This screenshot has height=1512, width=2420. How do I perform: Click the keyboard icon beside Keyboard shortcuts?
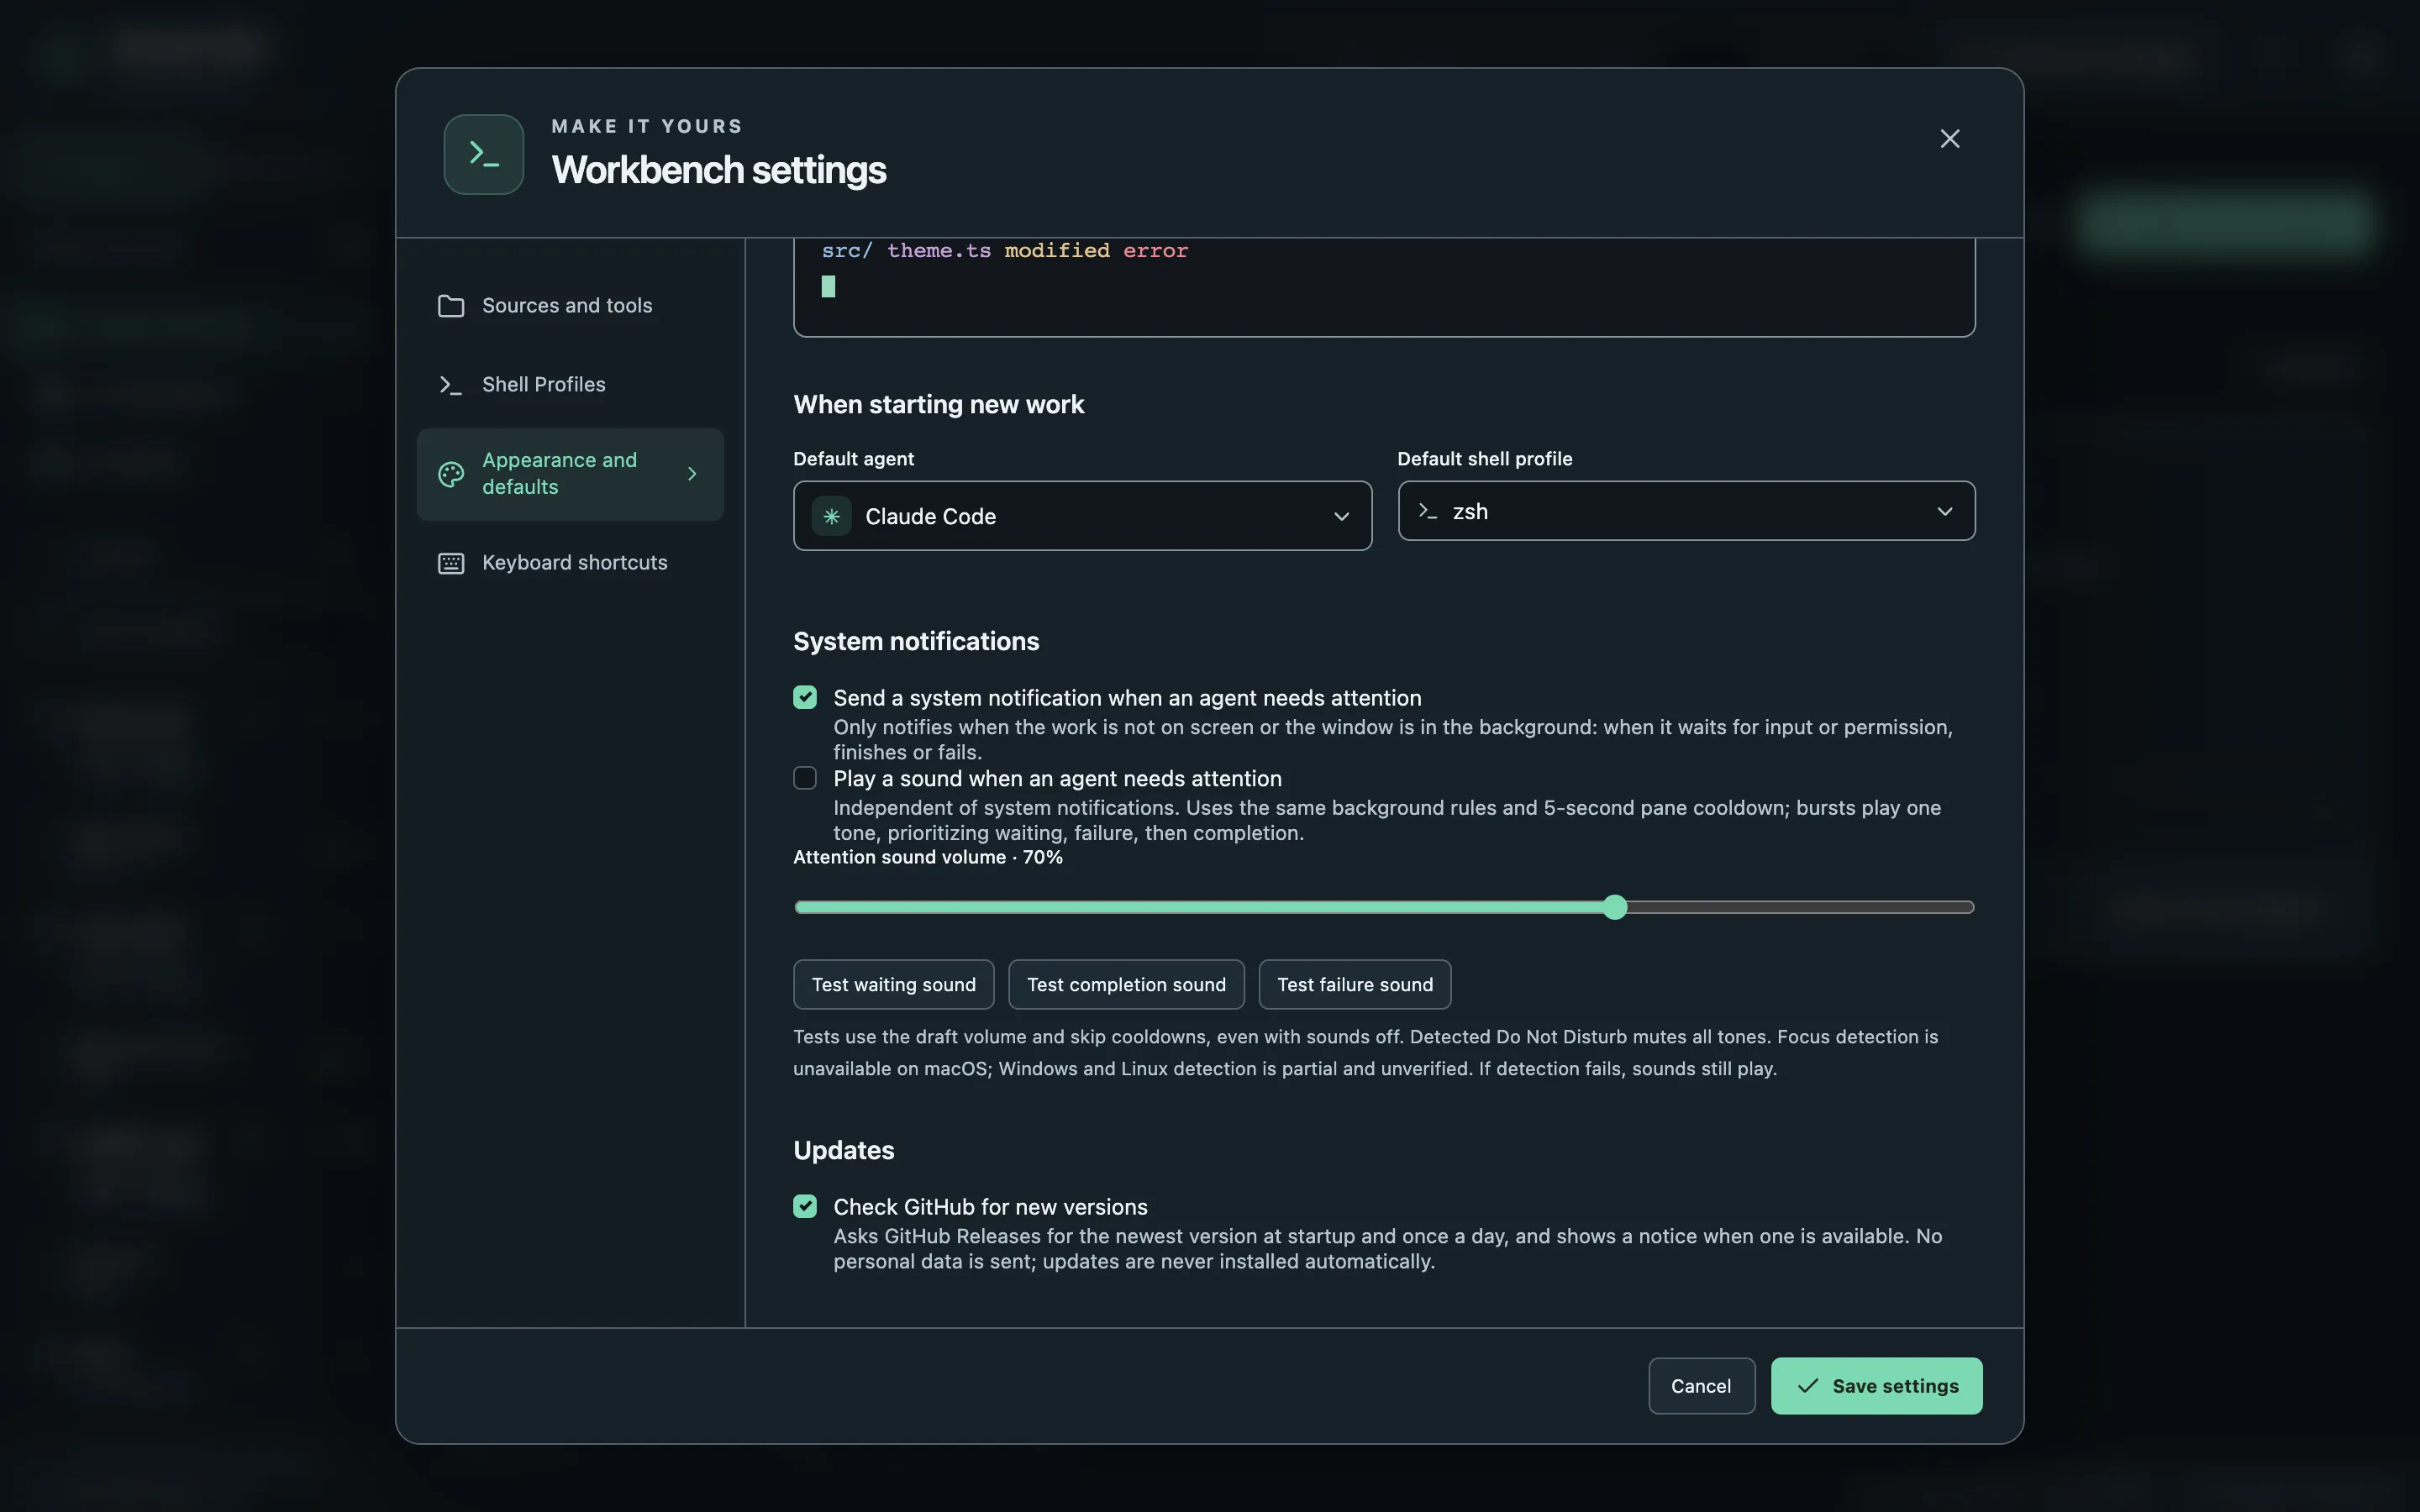[451, 563]
